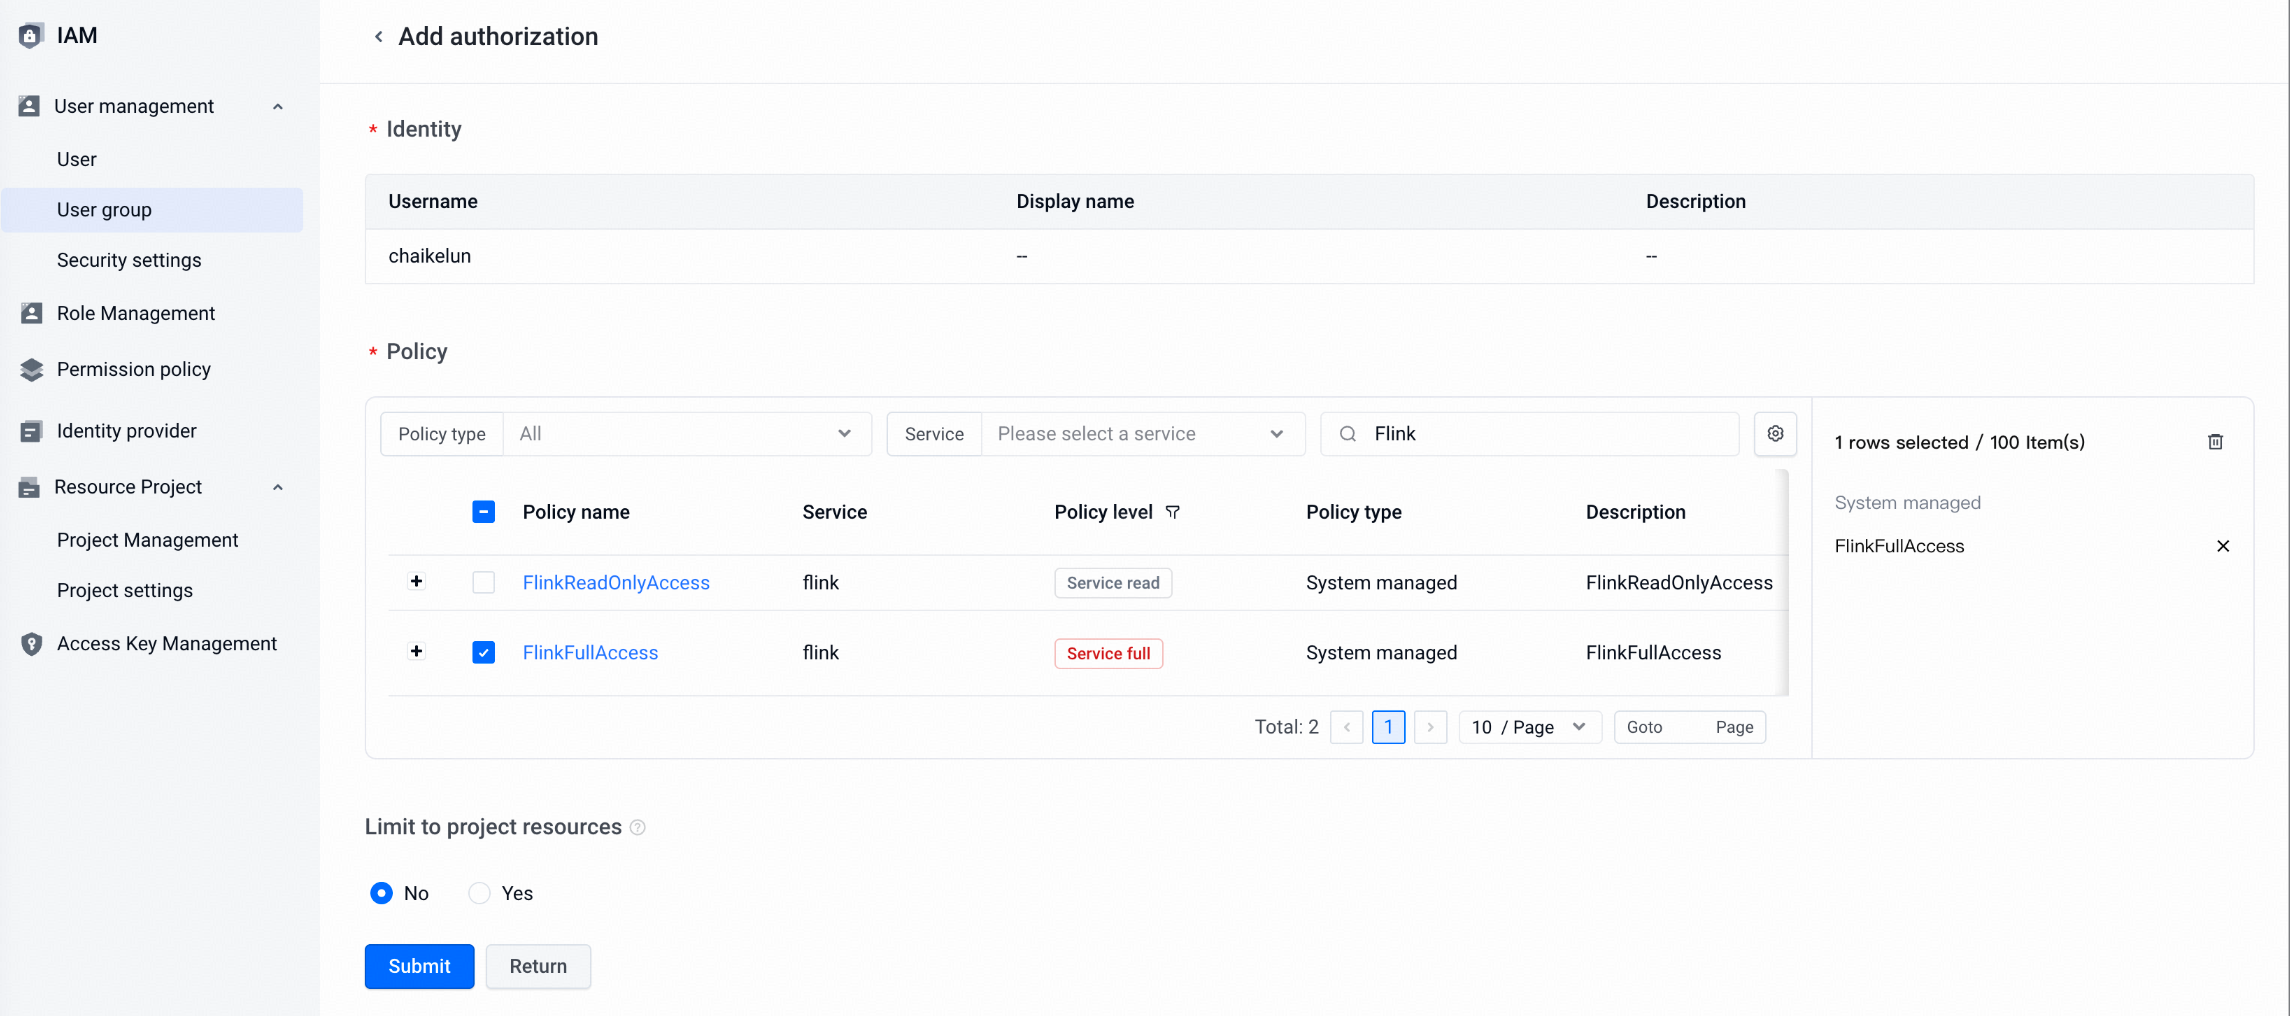2290x1016 pixels.
Task: Open the Policy type All dropdown
Action: point(687,434)
